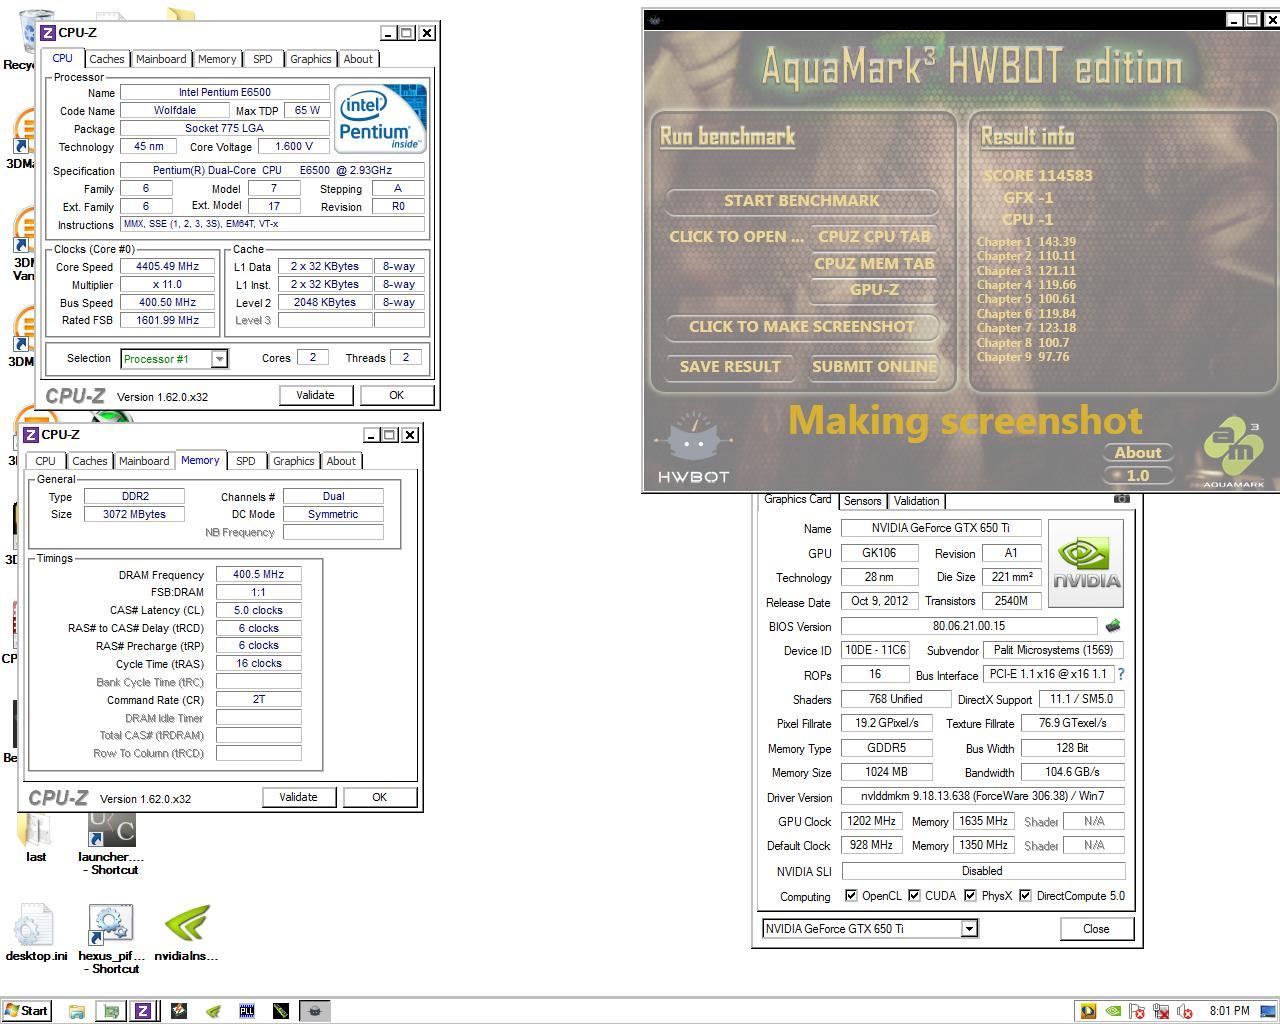Click the Driver Version field in GPU-Z

(x=982, y=797)
